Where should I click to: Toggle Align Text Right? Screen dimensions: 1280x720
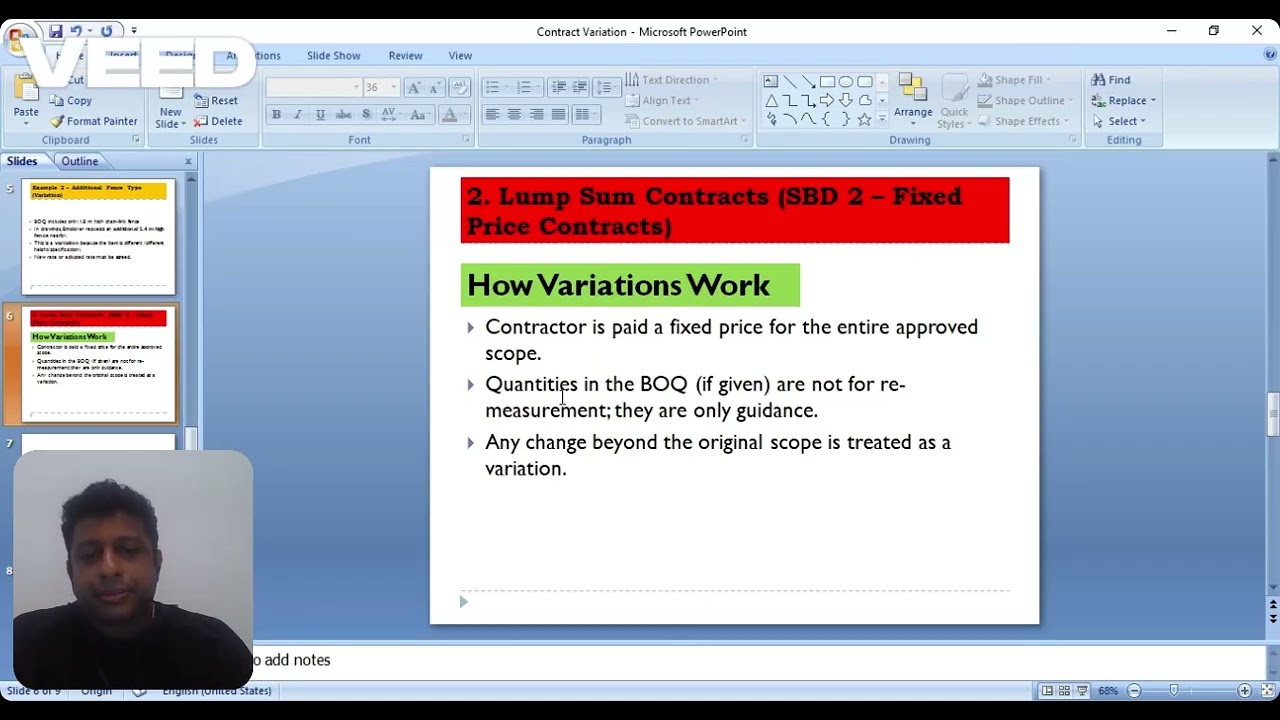click(x=536, y=115)
